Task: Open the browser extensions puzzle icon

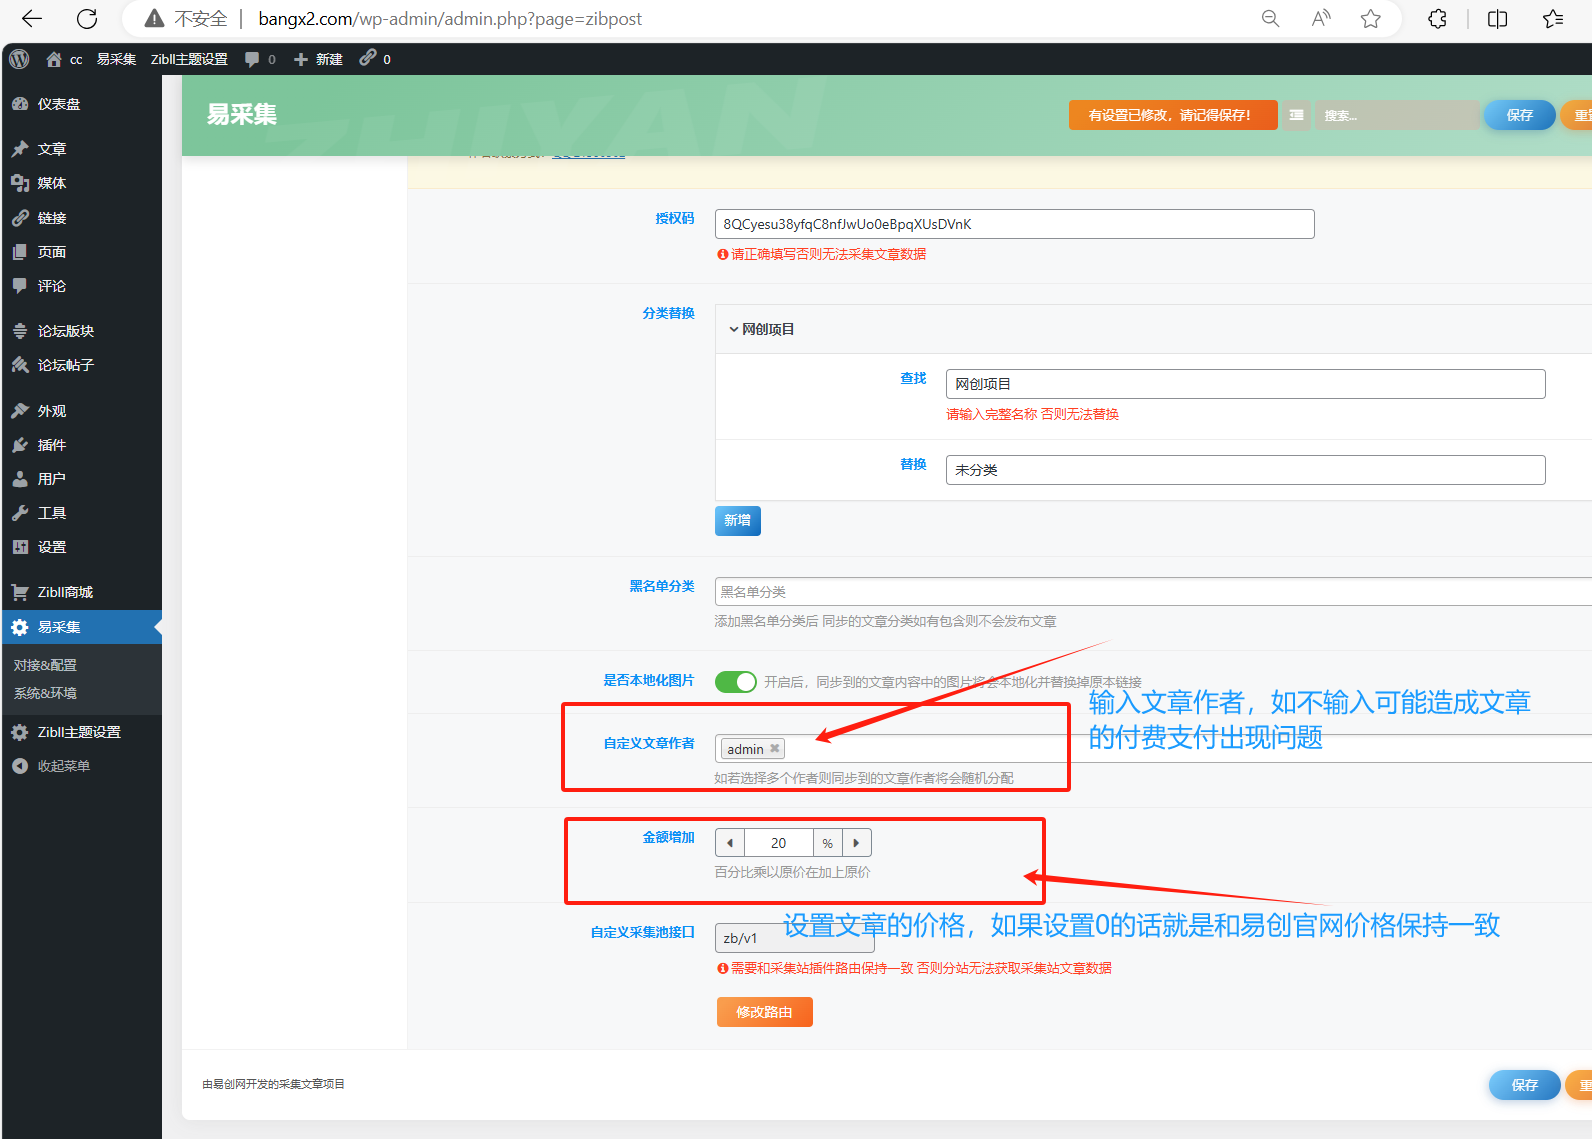Action: coord(1437,18)
